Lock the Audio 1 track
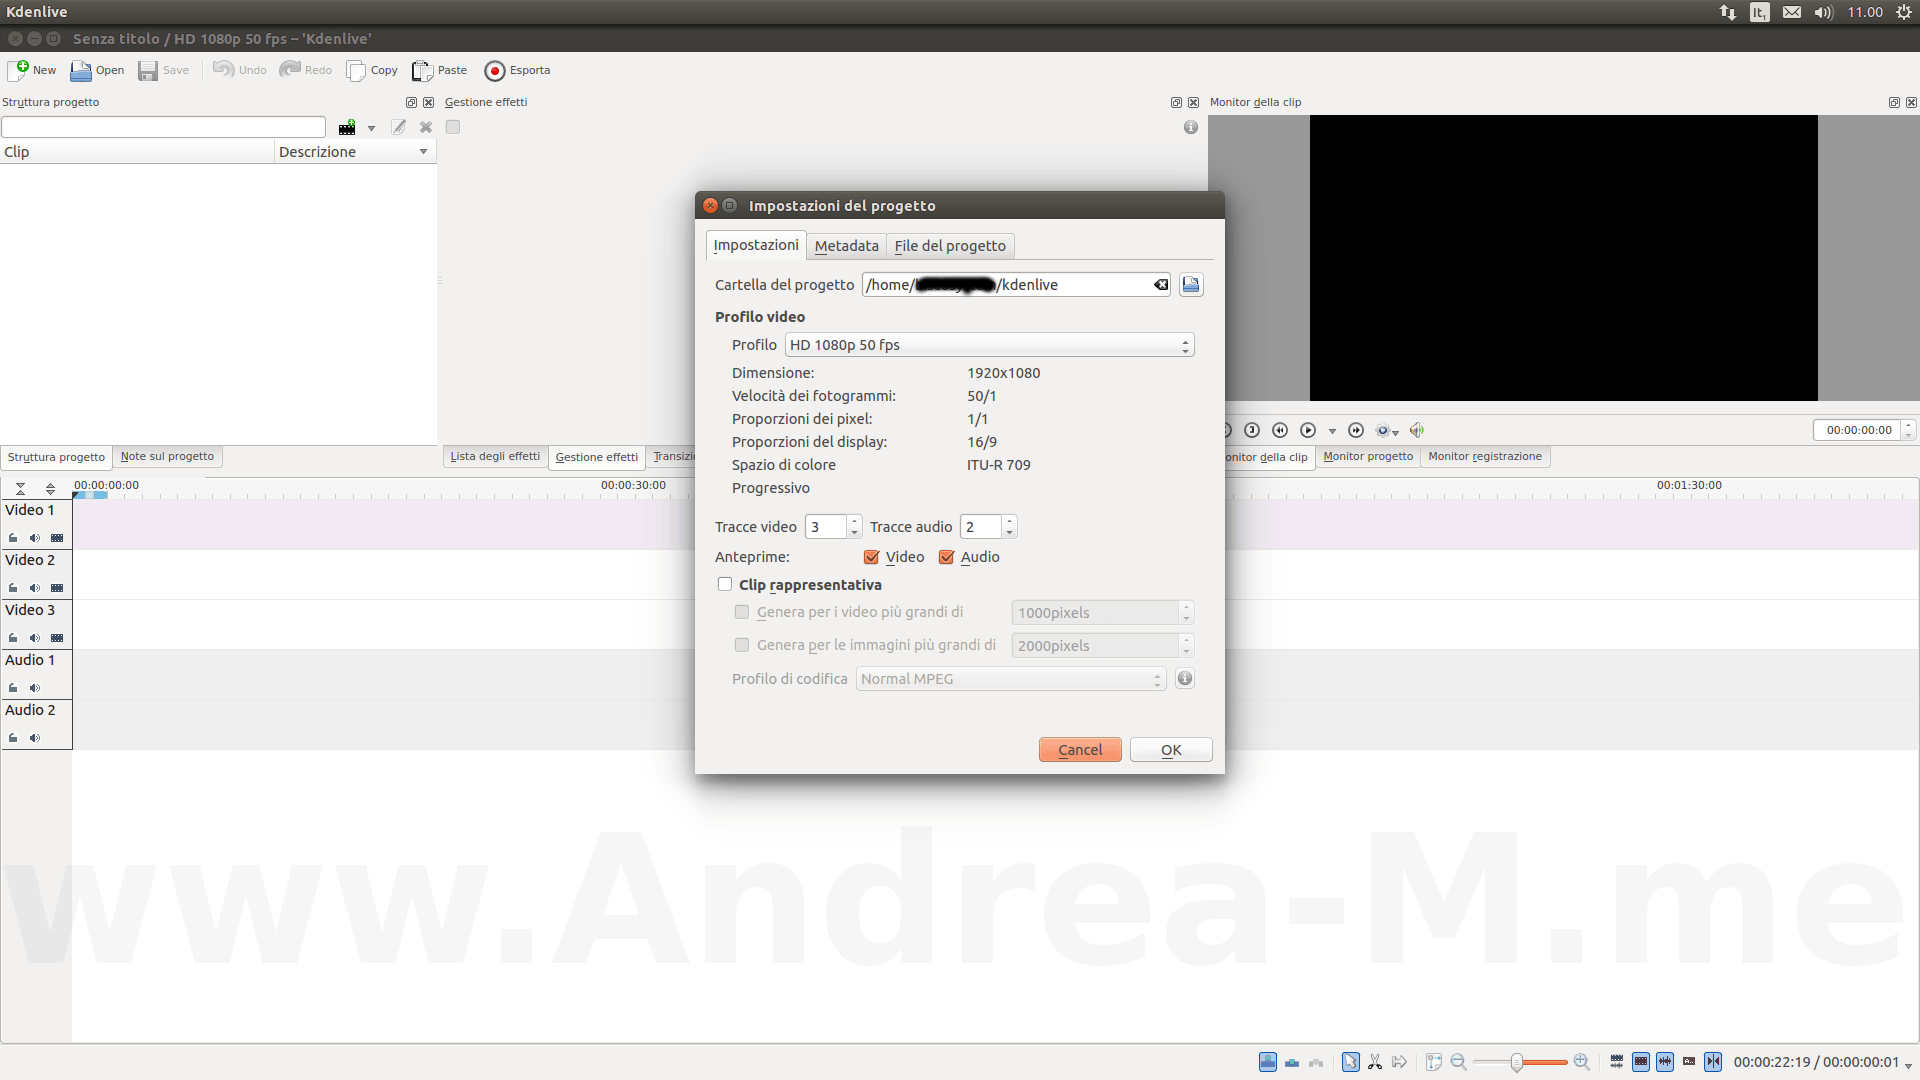This screenshot has width=1920, height=1080. tap(13, 688)
